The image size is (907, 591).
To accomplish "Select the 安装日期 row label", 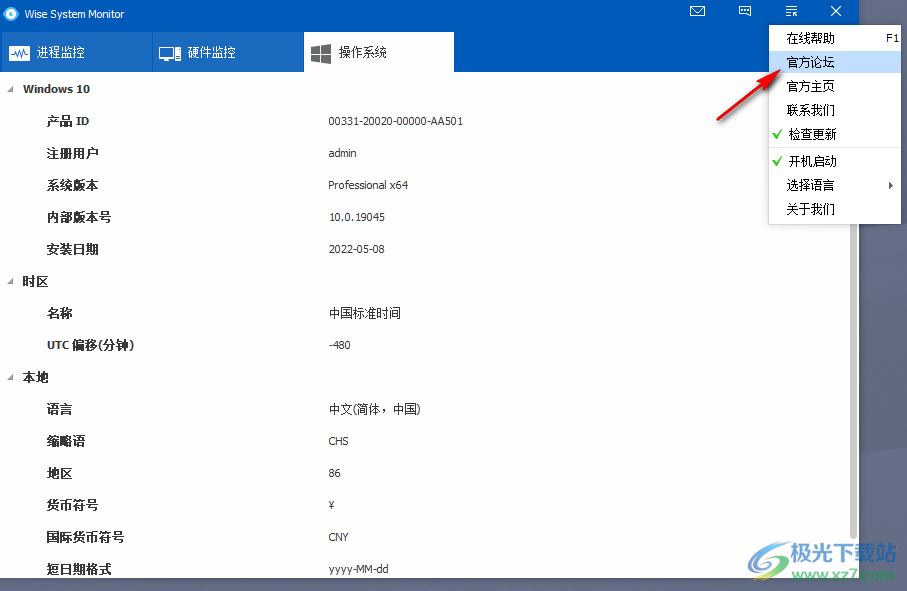I will tap(72, 249).
